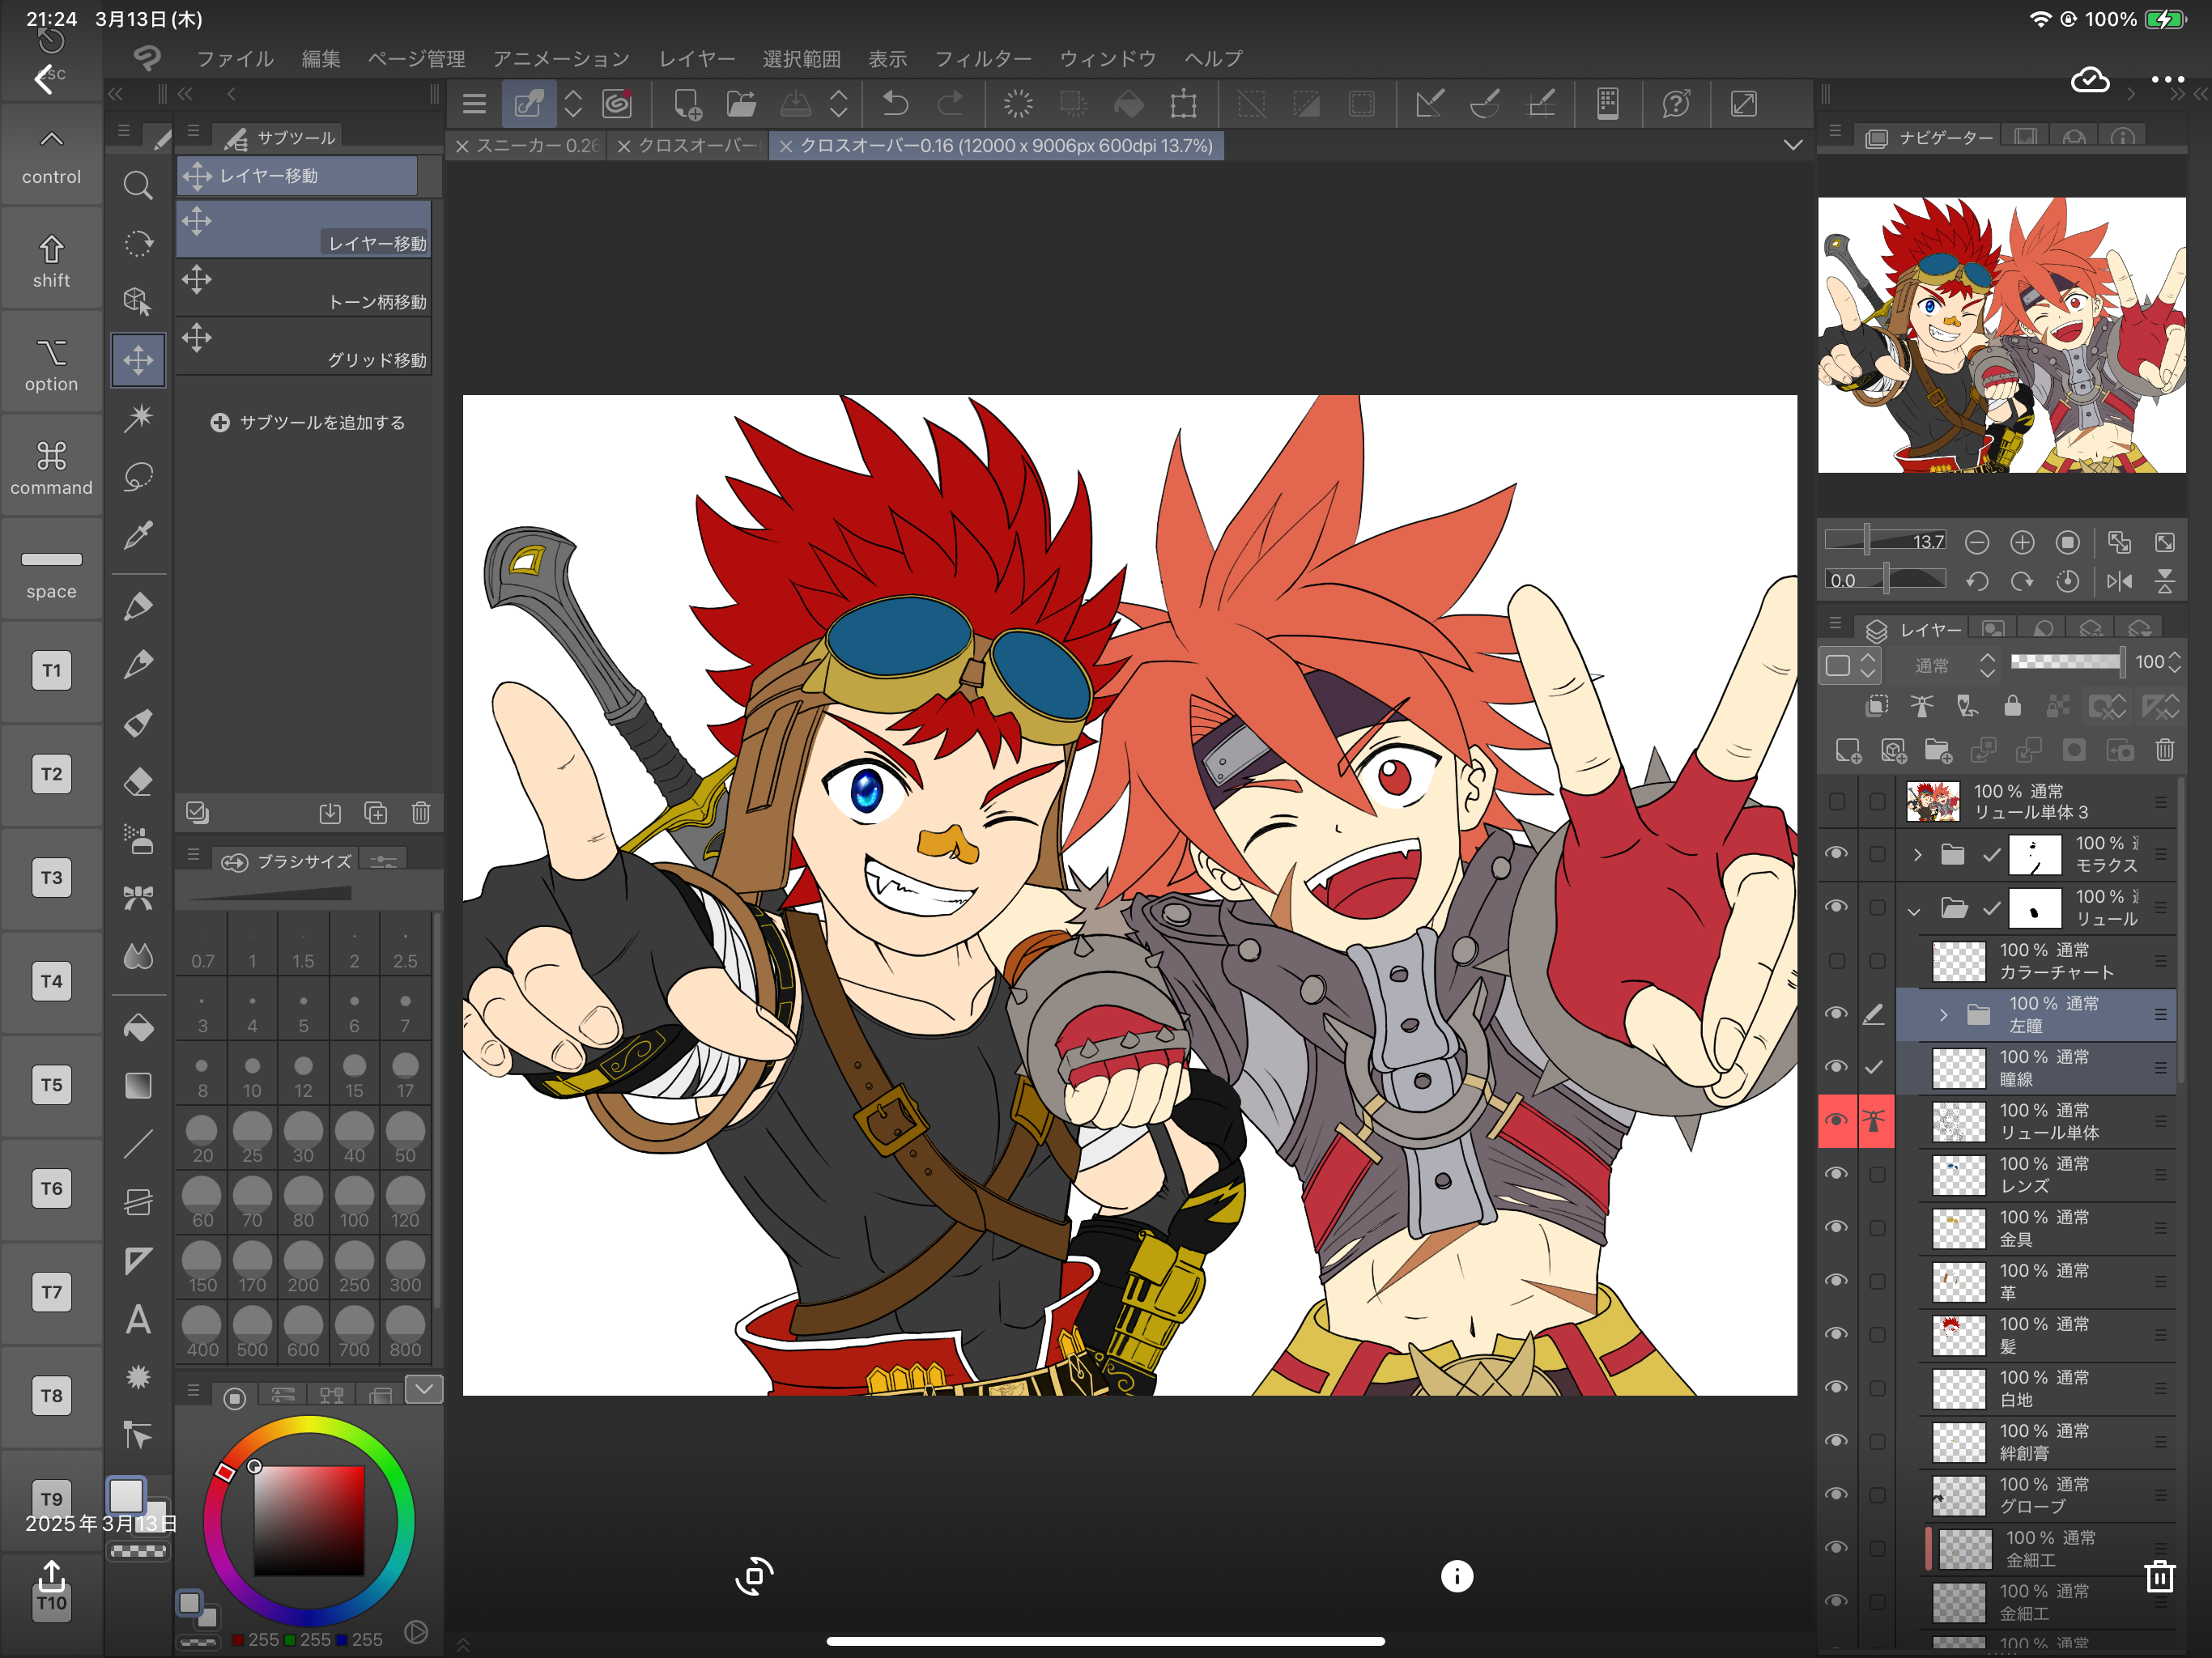Expand the 左瞳 folder
Image resolution: width=2212 pixels, height=1658 pixels.
pyautogui.click(x=1943, y=1015)
